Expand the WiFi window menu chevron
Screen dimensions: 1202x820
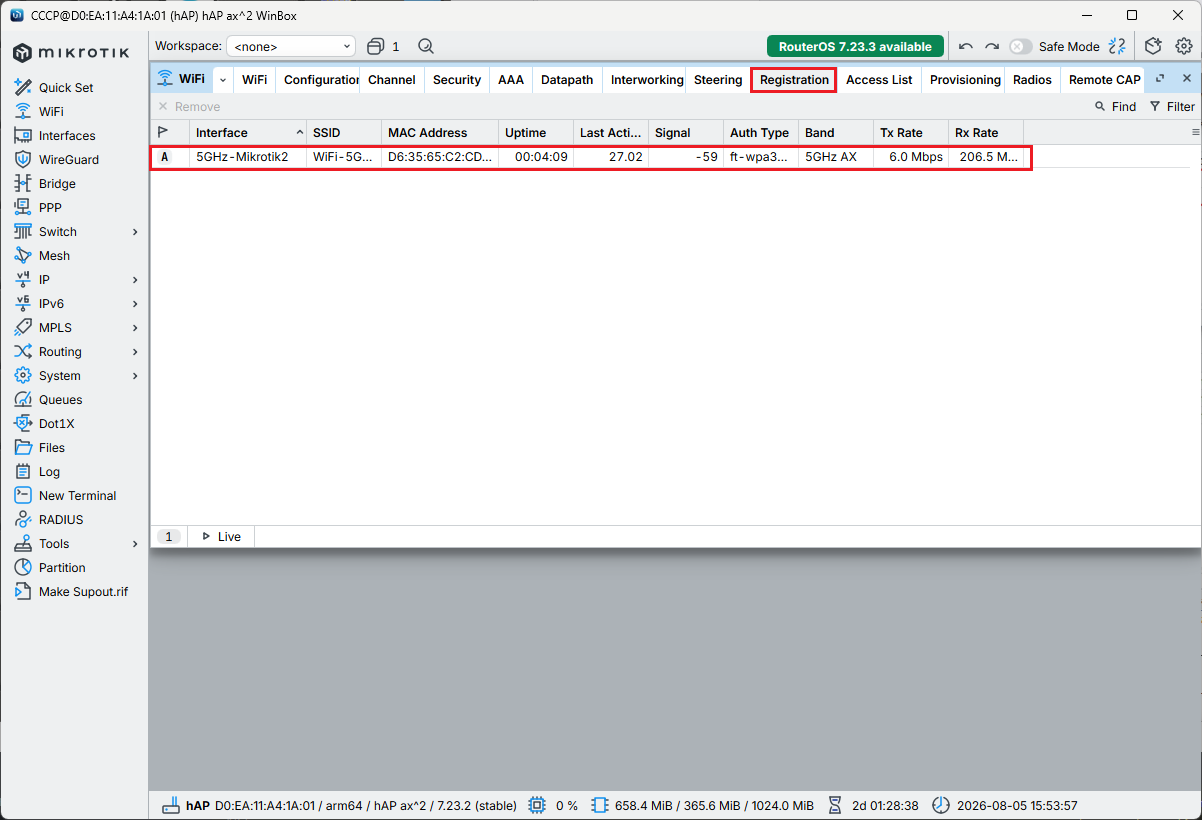(x=223, y=80)
